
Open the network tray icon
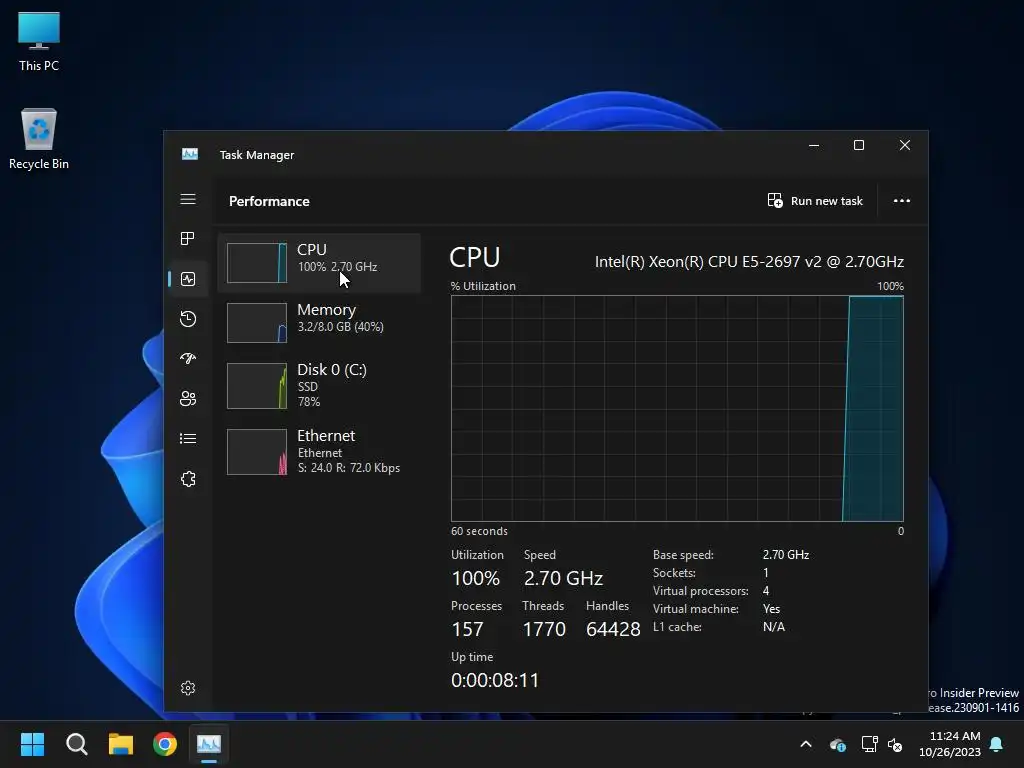[869, 744]
